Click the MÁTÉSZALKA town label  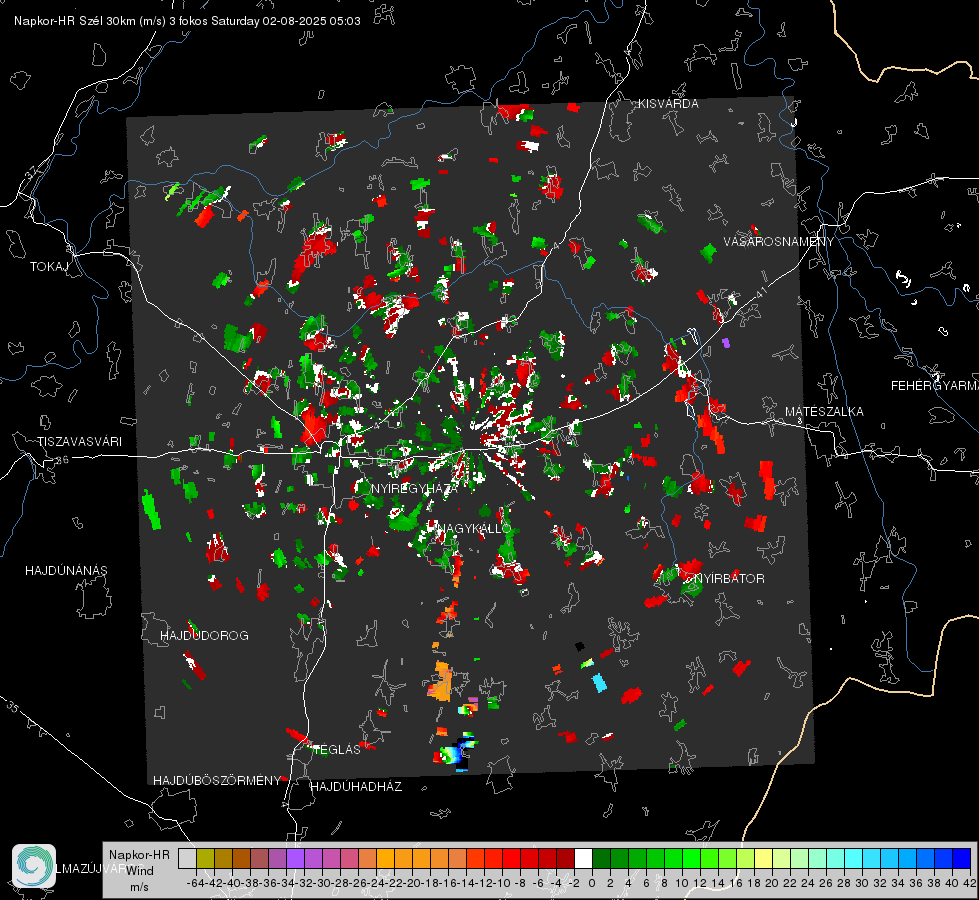[x=824, y=412]
